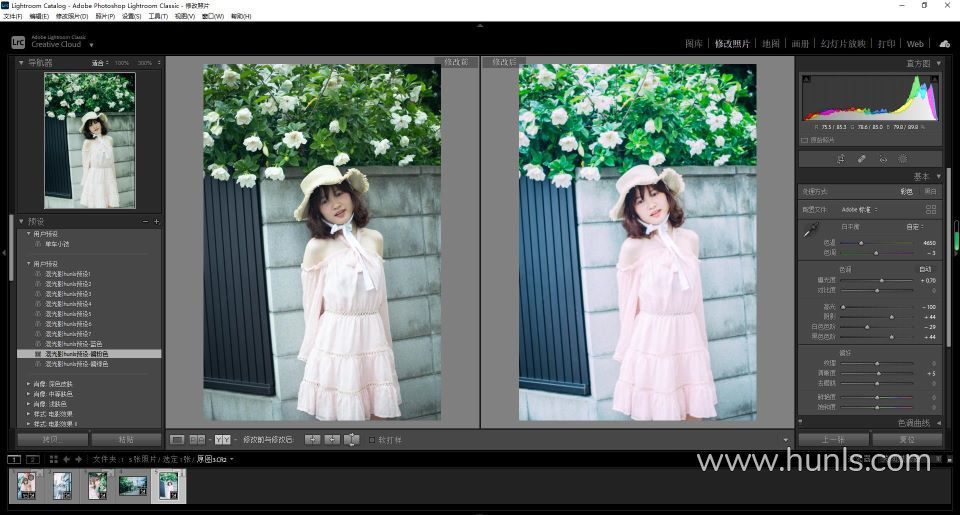This screenshot has height=515, width=960.
Task: Switch to the R|A reference view icon
Action: [197, 440]
